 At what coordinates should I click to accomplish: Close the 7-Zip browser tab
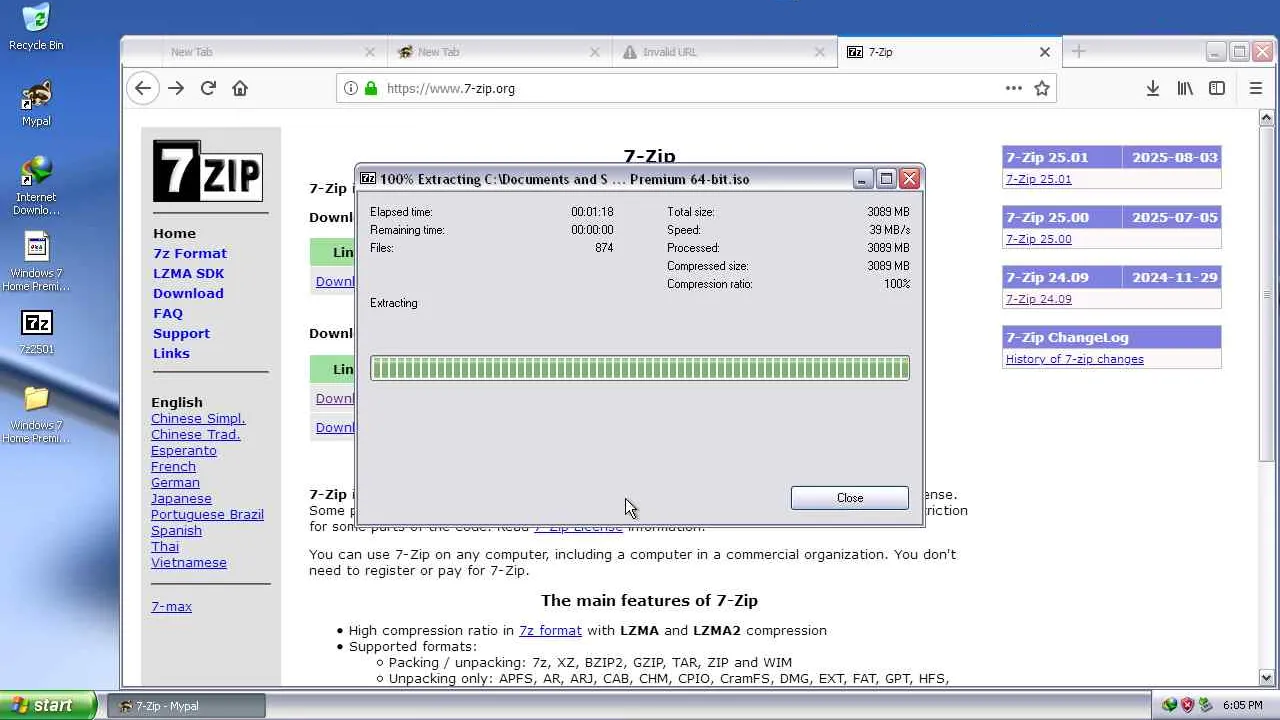(1045, 52)
